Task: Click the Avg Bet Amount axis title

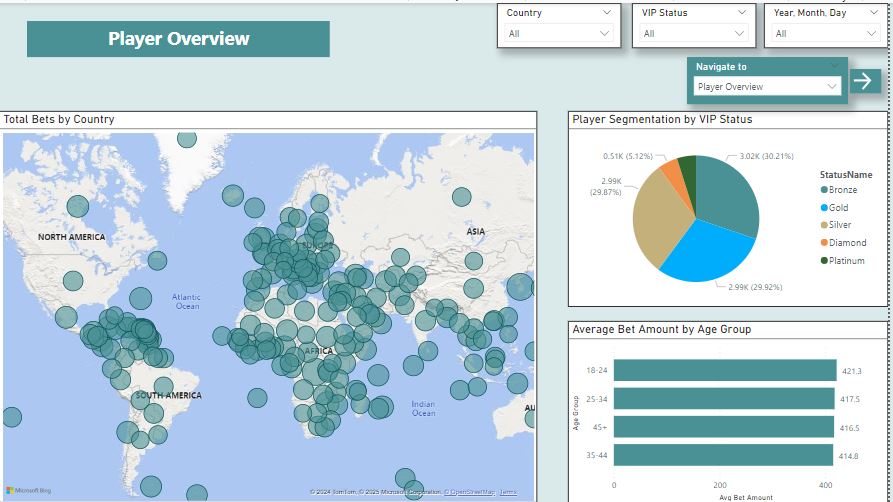Action: pyautogui.click(x=745, y=497)
